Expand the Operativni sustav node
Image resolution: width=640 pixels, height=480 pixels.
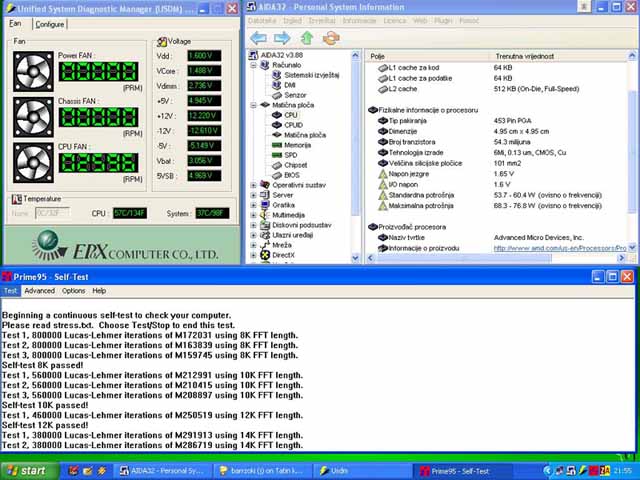[x=252, y=185]
